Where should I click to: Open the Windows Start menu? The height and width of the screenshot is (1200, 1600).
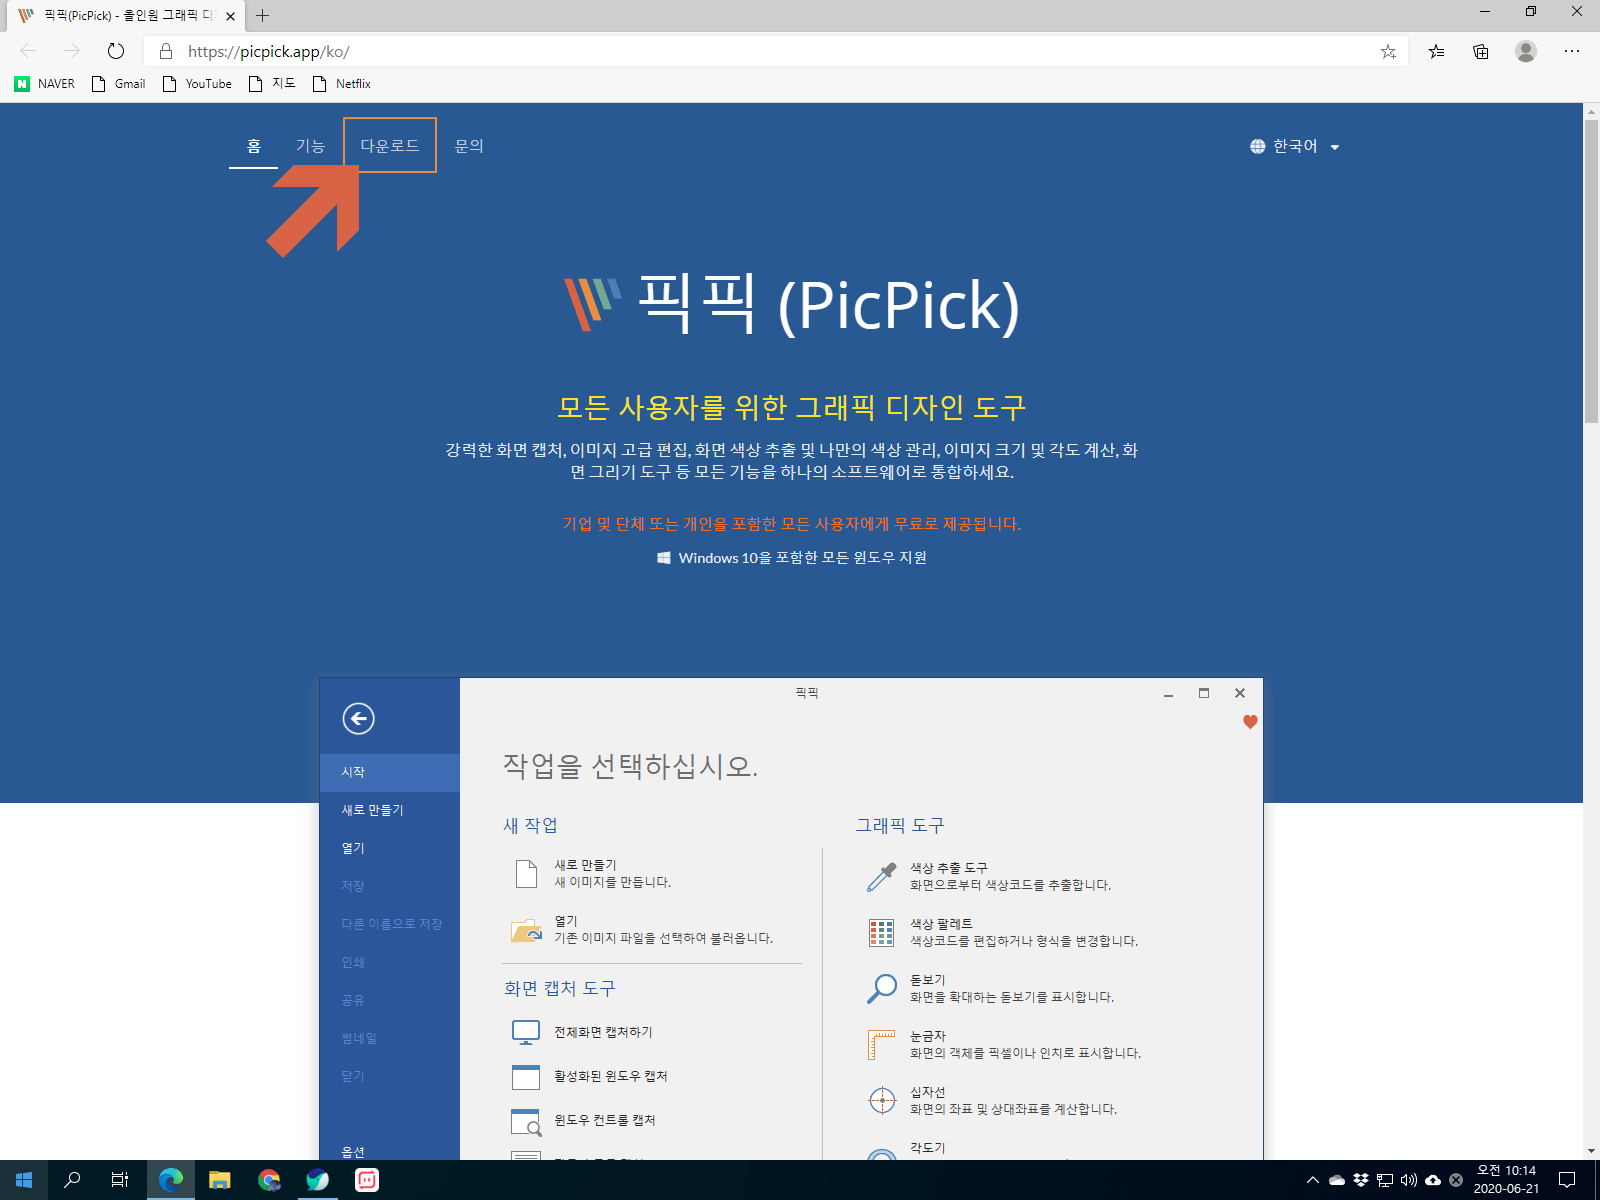point(24,1180)
